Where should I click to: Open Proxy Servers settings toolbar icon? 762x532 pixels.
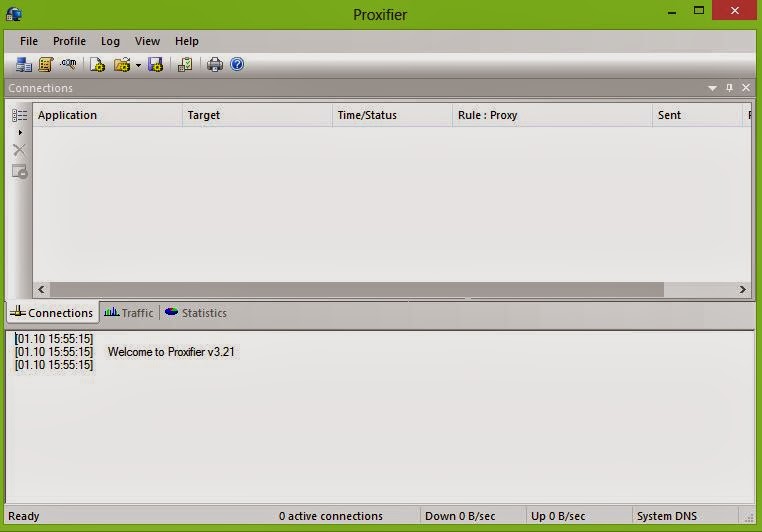click(23, 64)
